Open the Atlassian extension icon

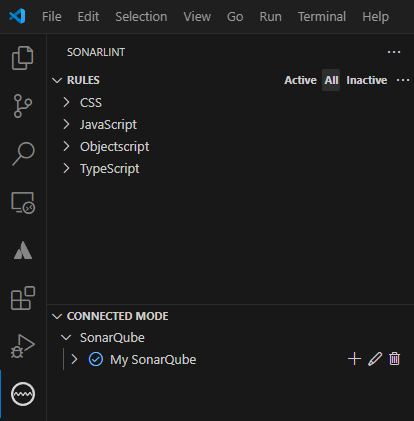pyautogui.click(x=23, y=250)
